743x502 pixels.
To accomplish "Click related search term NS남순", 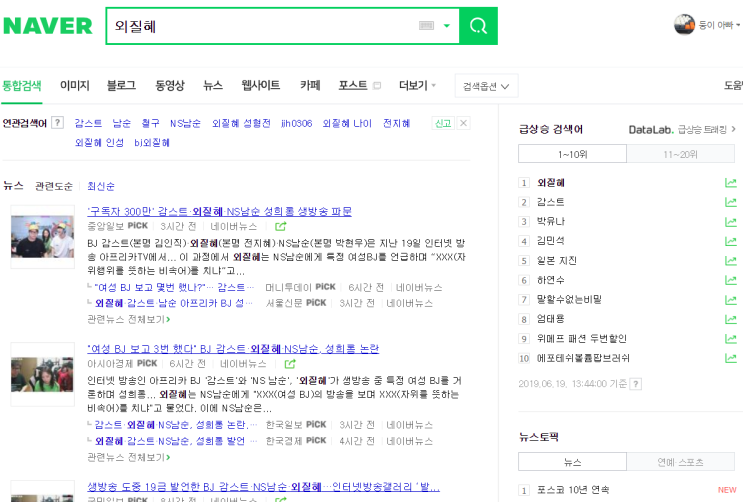I will (185, 123).
